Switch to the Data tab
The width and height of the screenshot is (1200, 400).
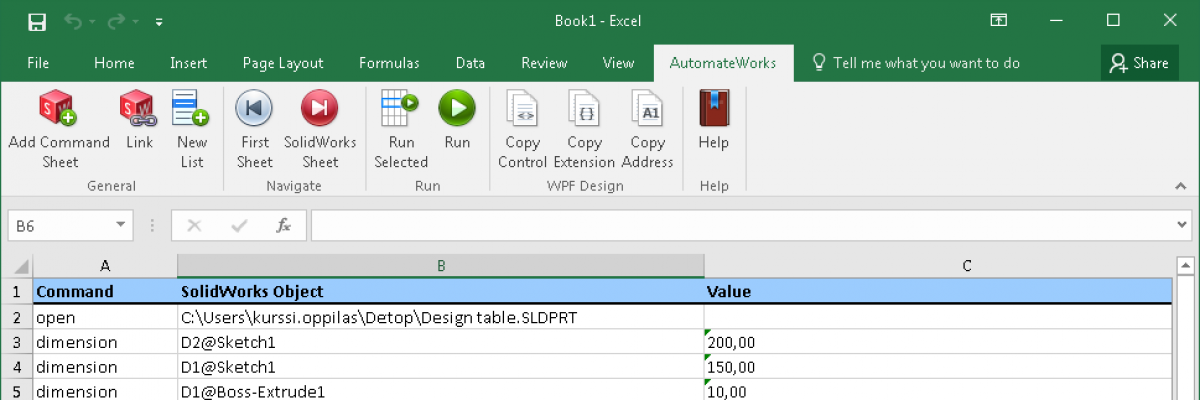pyautogui.click(x=470, y=62)
